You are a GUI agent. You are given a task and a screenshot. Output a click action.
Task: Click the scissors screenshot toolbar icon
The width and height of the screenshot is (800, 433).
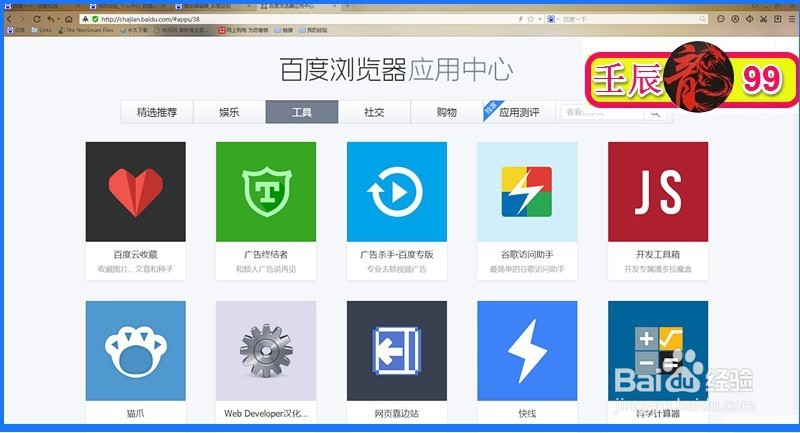tap(763, 19)
